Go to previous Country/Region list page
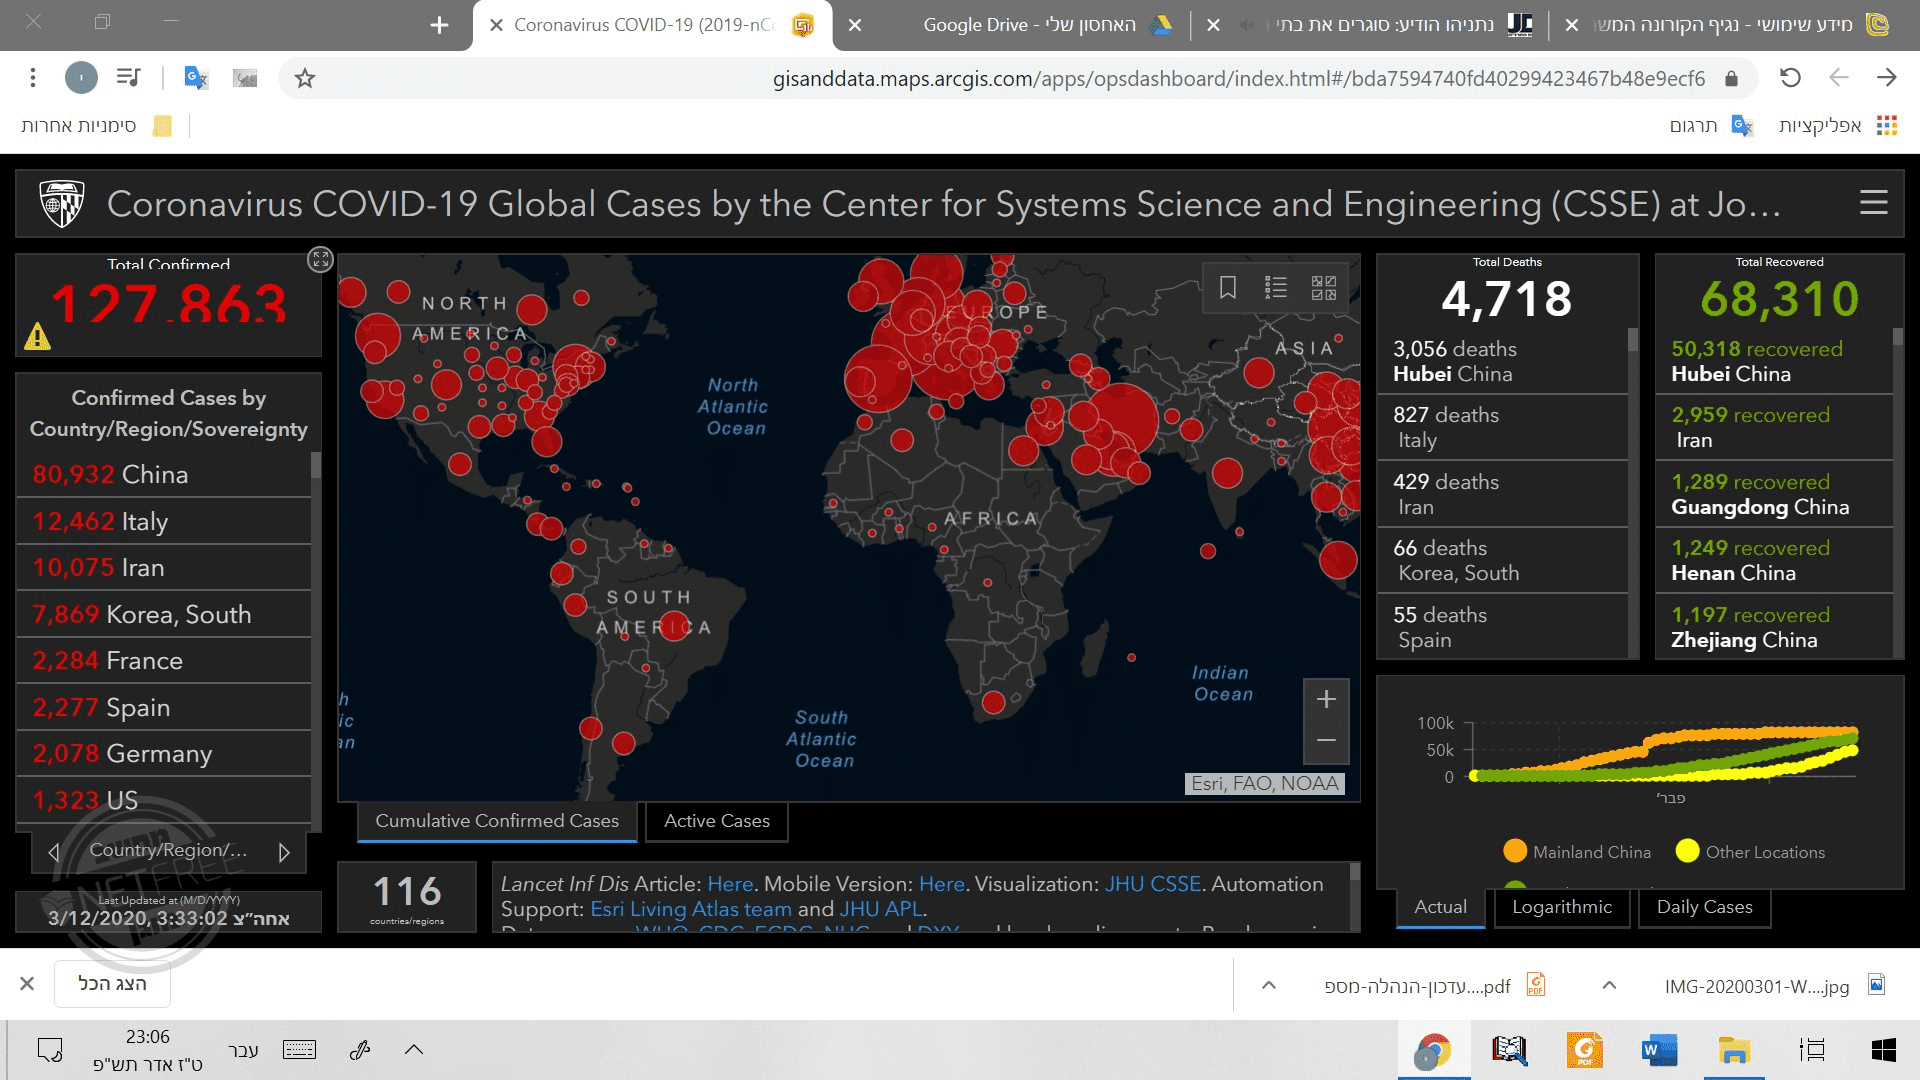 [54, 852]
